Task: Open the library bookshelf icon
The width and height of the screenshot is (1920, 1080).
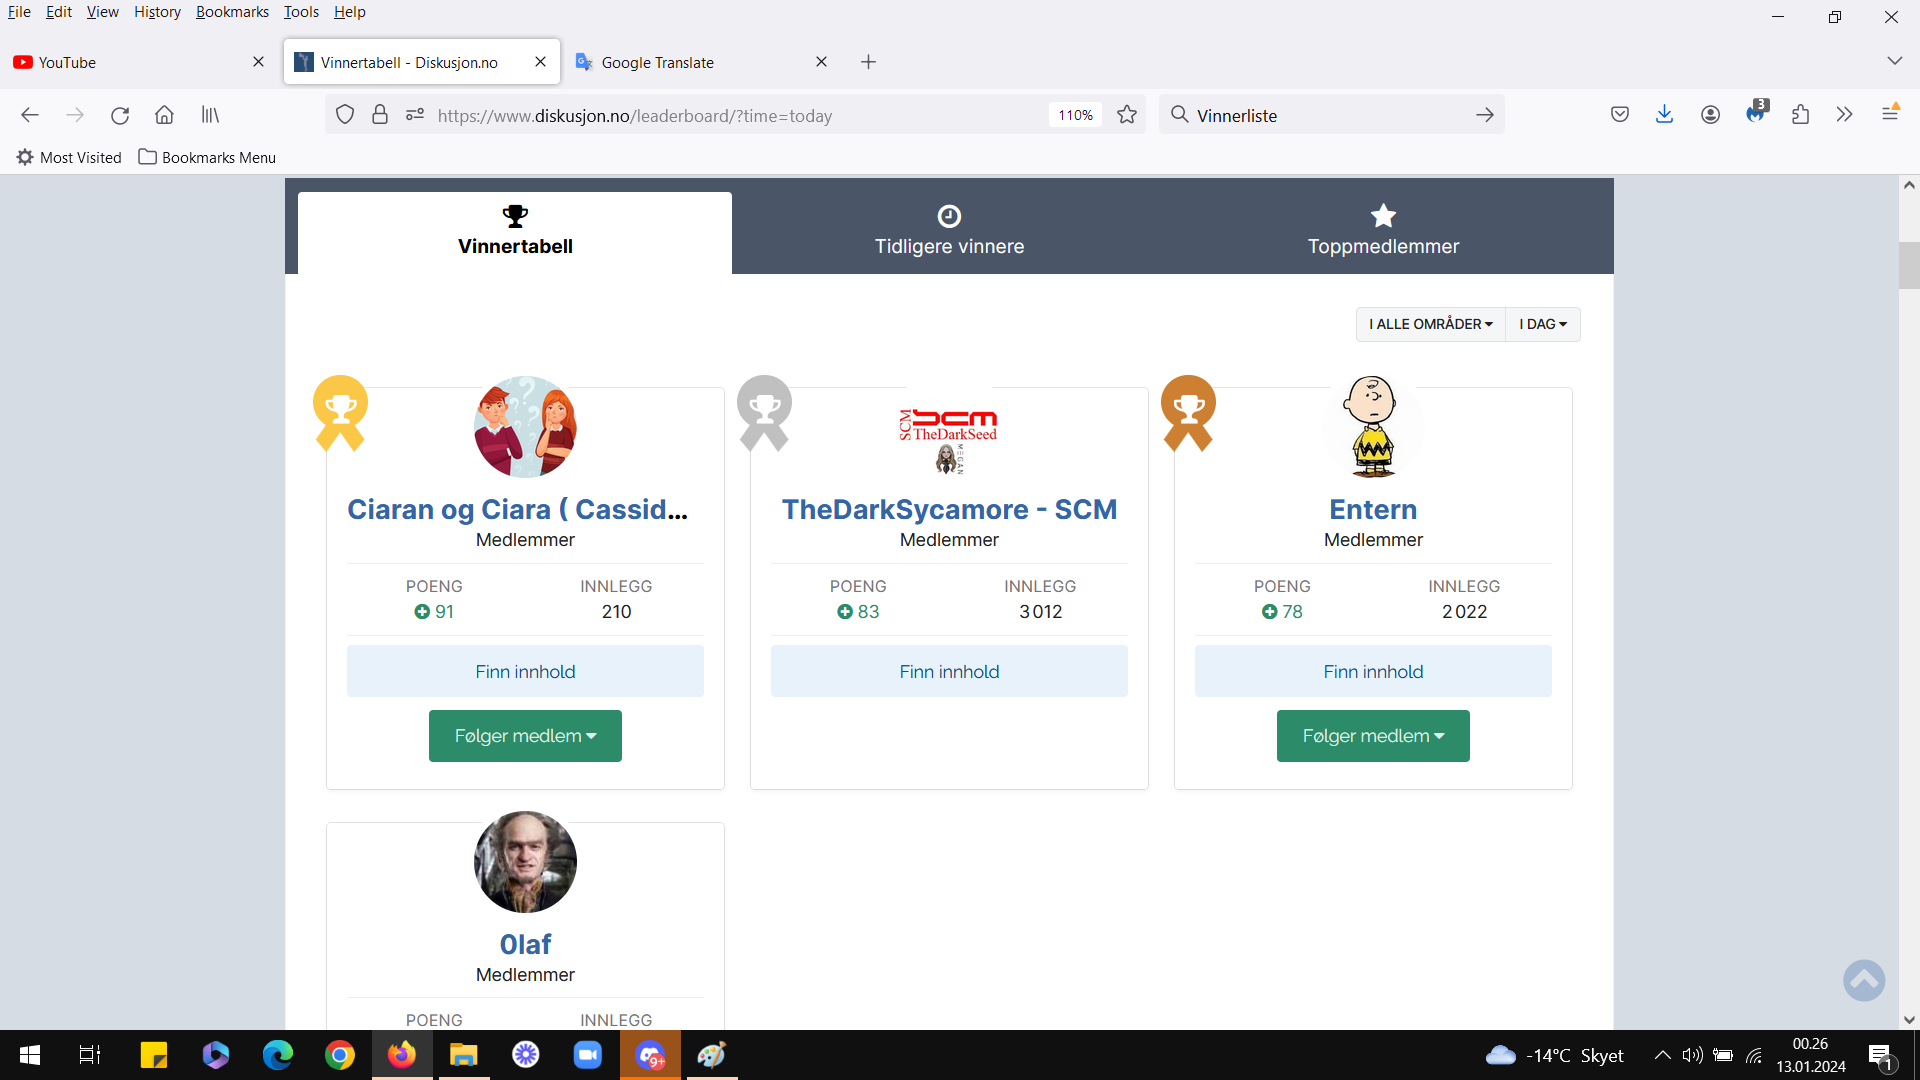Action: (x=210, y=115)
